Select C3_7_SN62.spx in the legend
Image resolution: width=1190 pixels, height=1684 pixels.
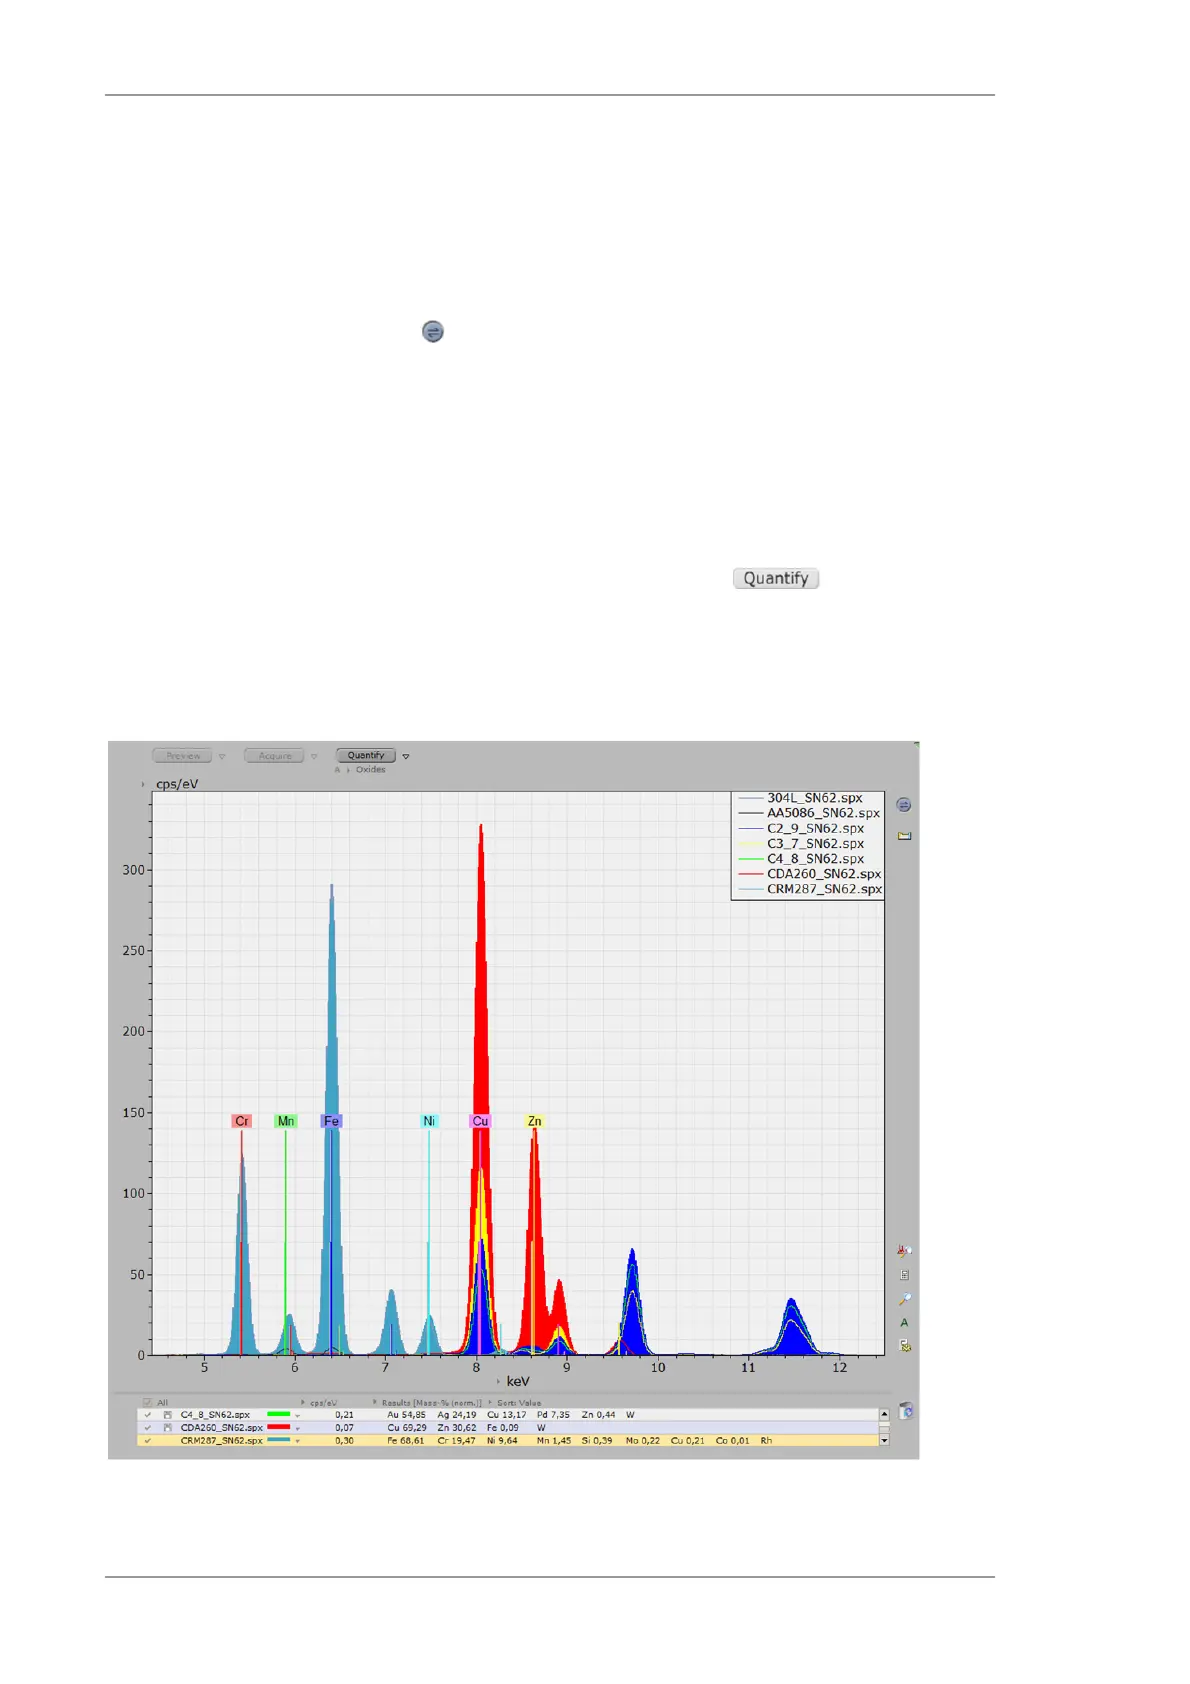point(816,843)
